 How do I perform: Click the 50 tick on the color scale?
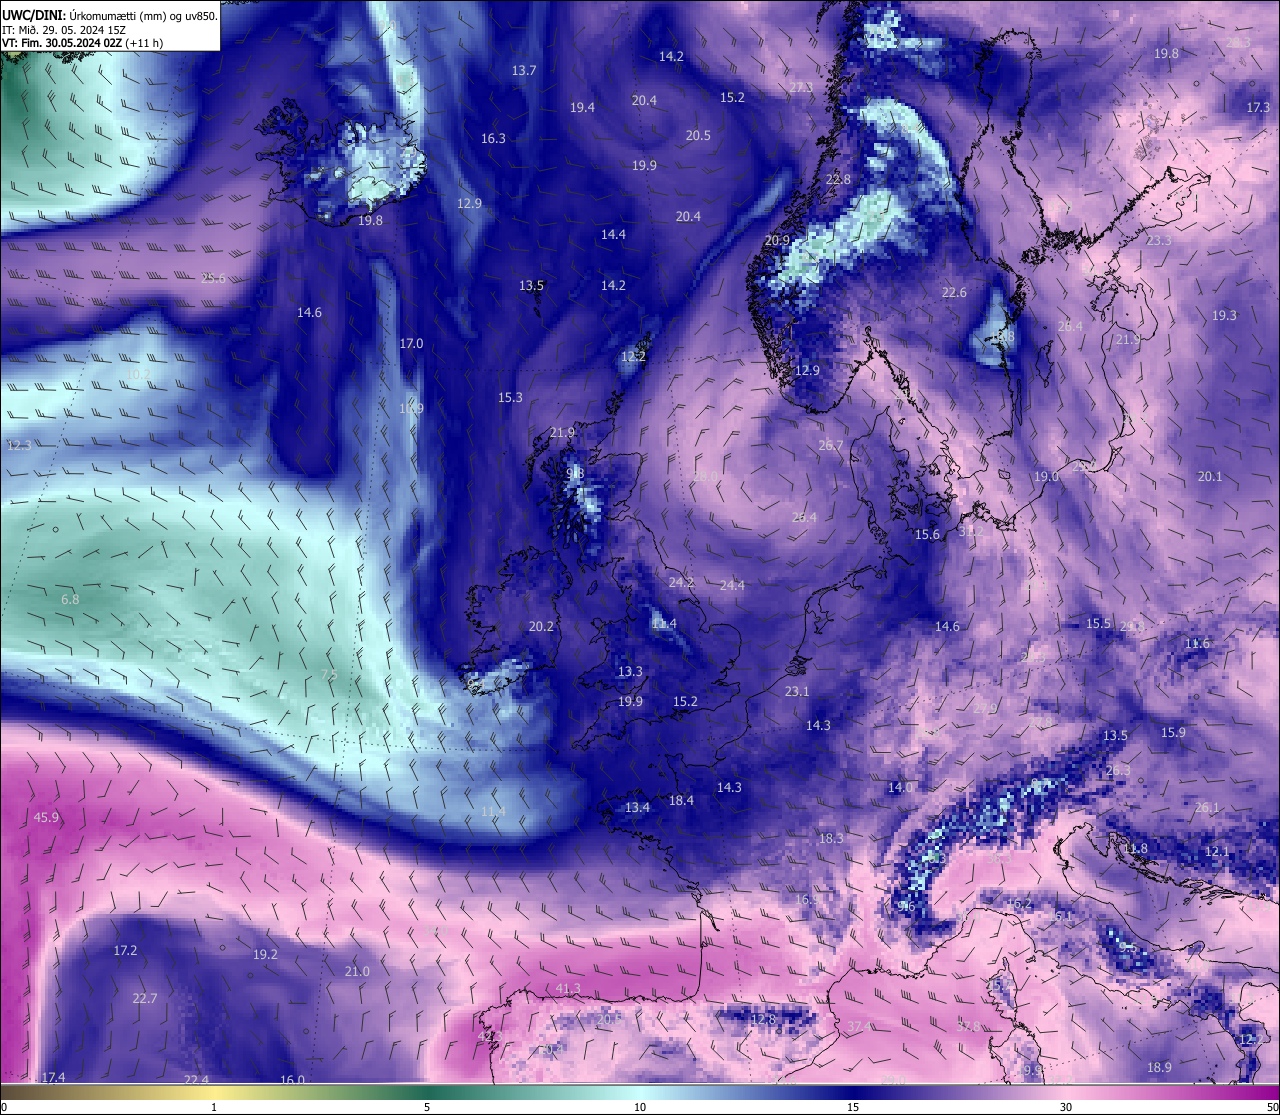pos(1271,1107)
